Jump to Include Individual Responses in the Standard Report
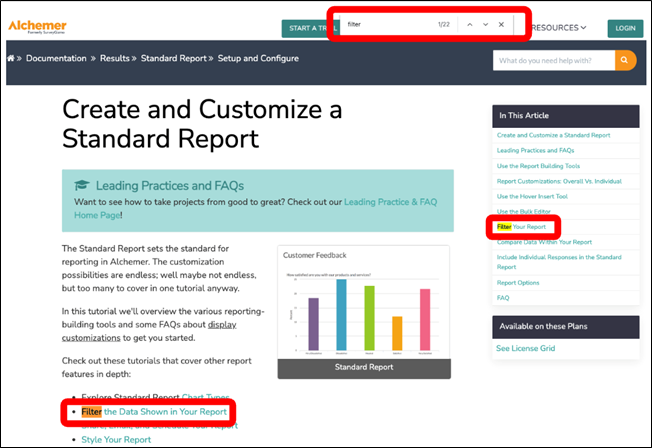The width and height of the screenshot is (652, 448). [559, 262]
